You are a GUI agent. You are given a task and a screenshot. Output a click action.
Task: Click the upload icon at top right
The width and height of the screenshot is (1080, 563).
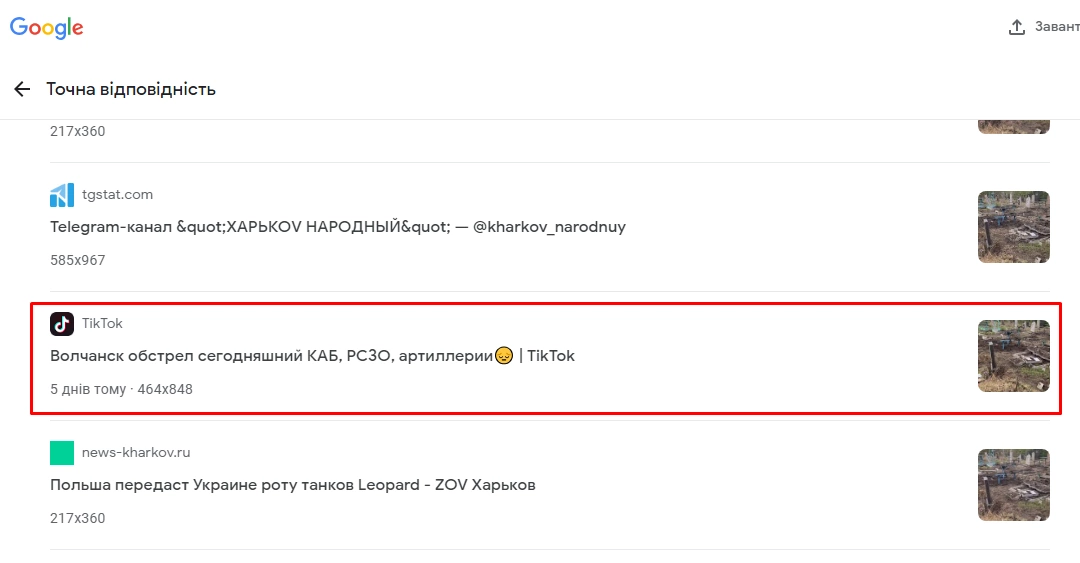[1017, 27]
